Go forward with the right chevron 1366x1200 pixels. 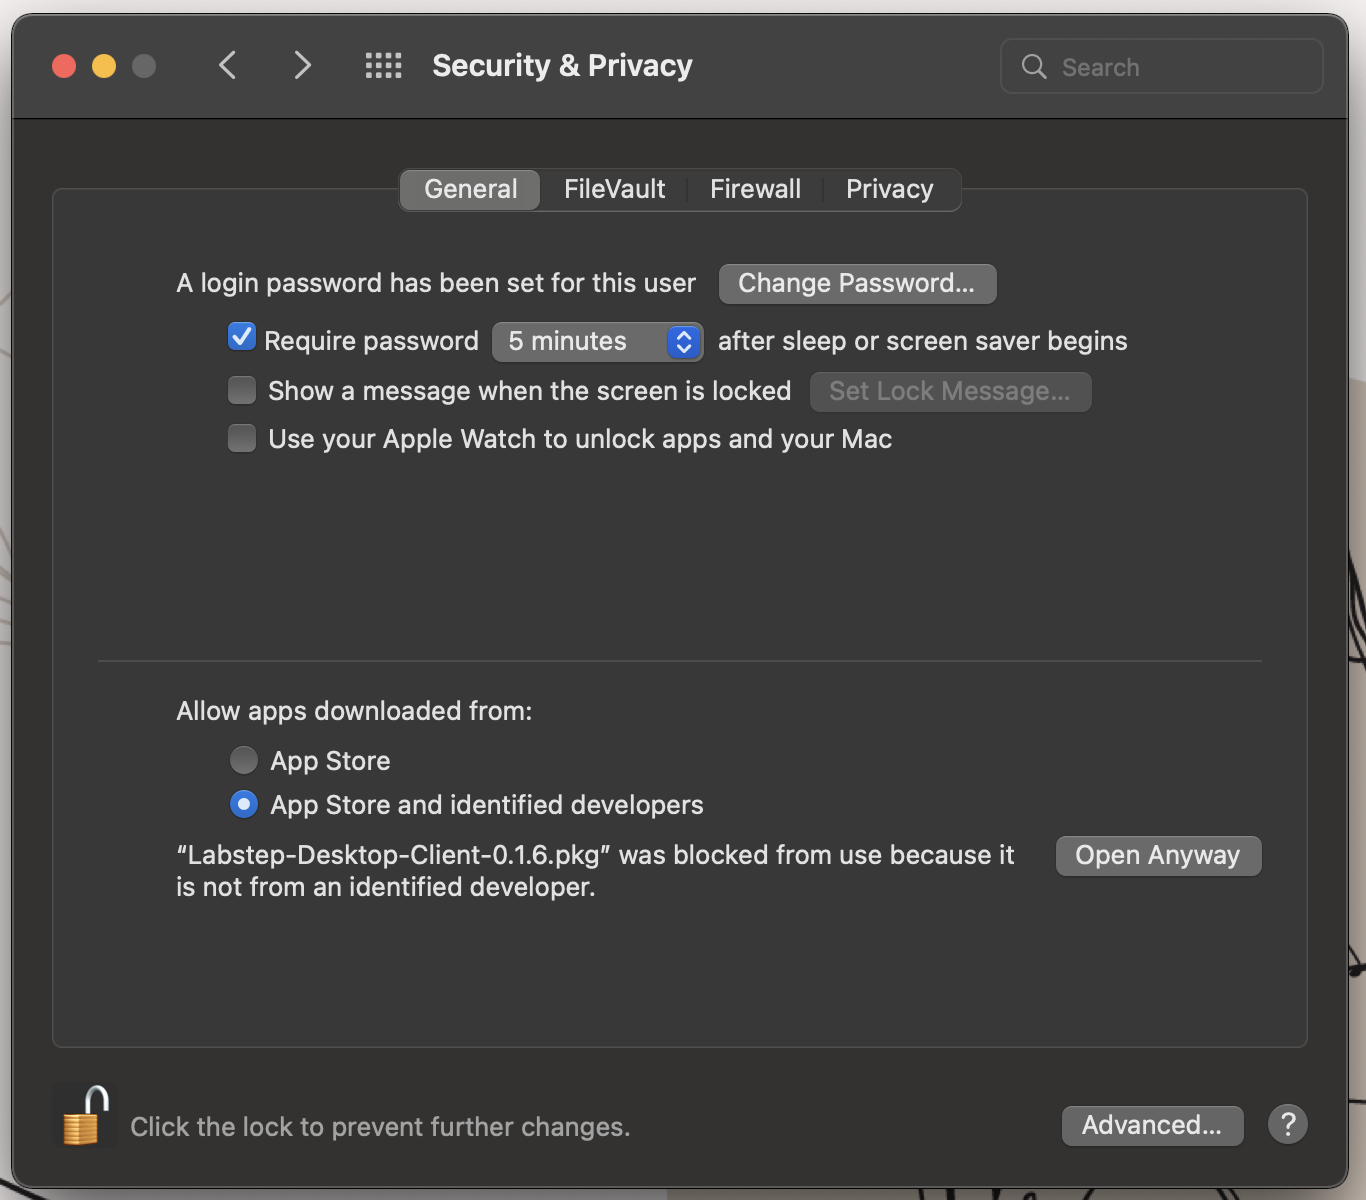tap(302, 66)
